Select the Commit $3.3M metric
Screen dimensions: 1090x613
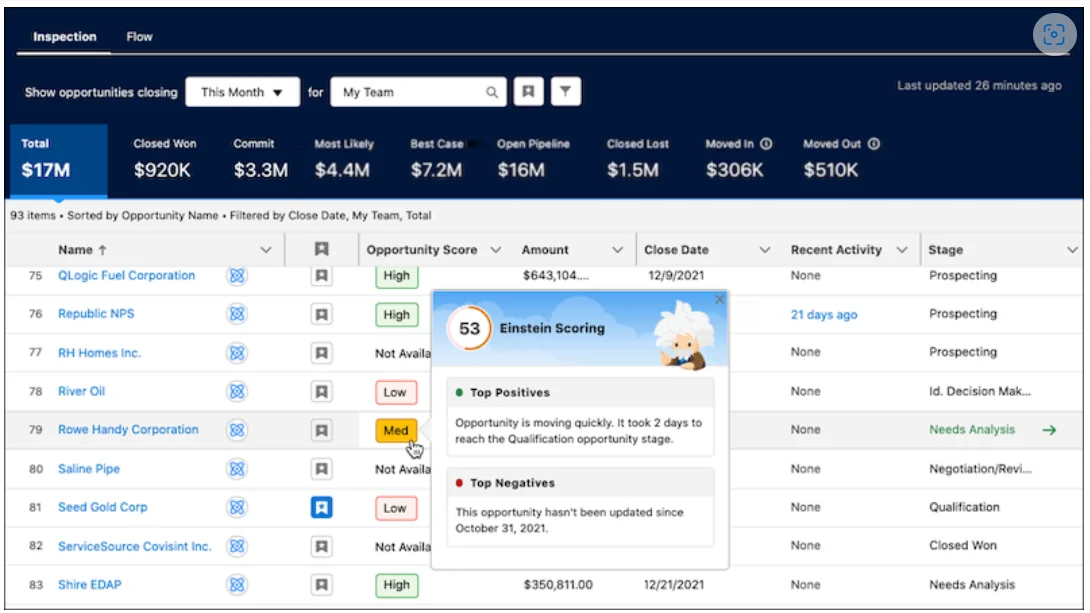260,158
